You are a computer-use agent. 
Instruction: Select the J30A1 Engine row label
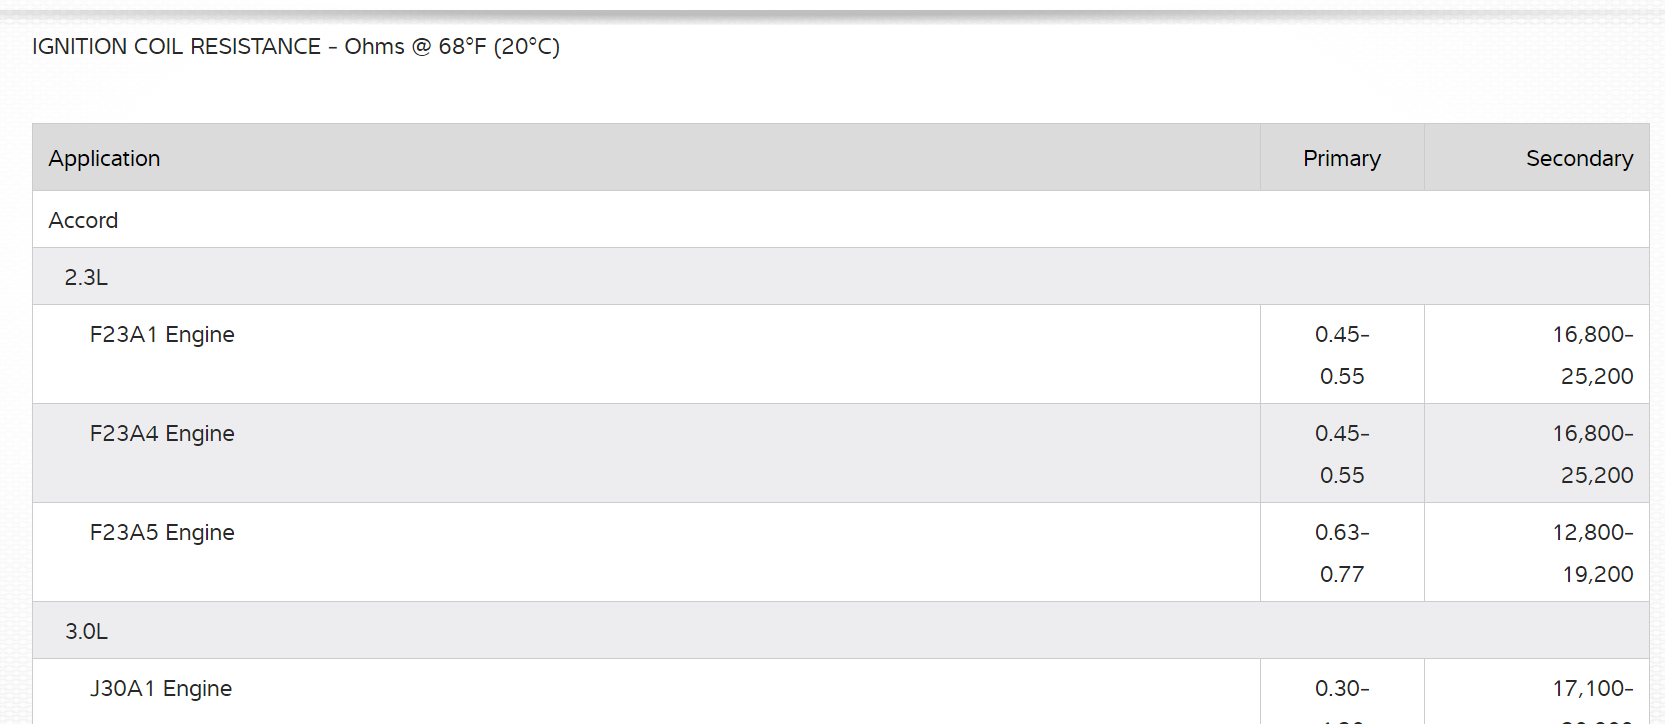161,689
